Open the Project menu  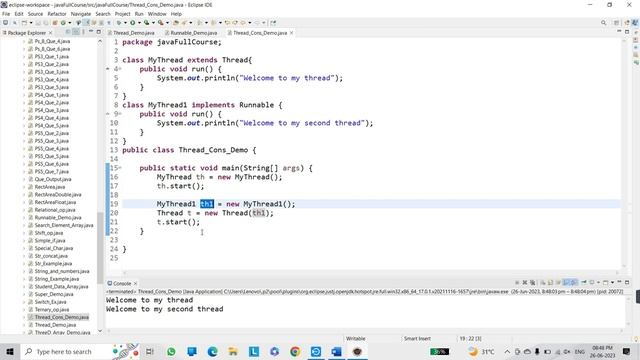(122, 14)
